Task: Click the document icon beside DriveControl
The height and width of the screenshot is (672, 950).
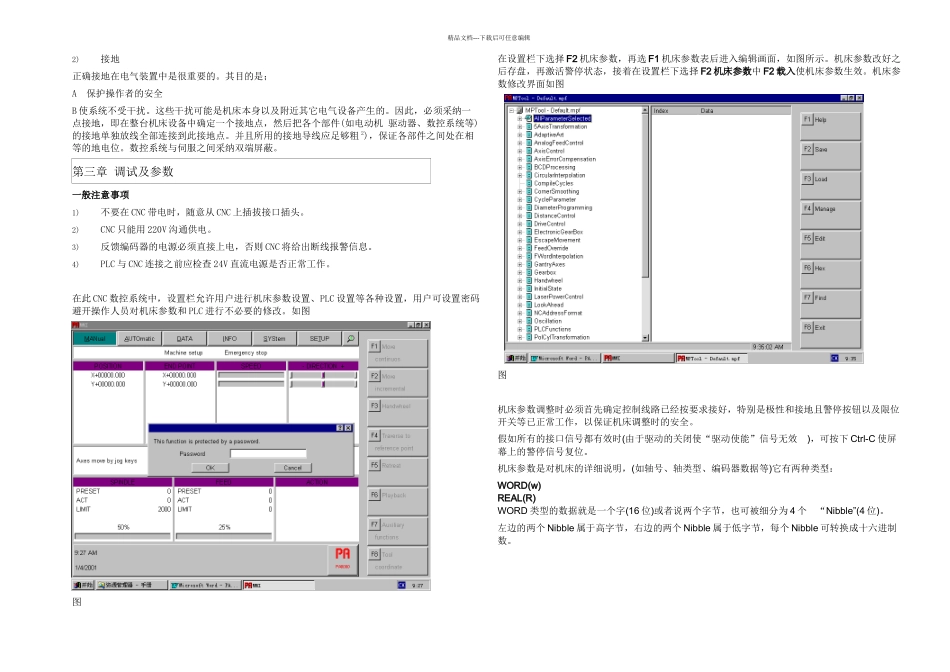Action: point(529,224)
